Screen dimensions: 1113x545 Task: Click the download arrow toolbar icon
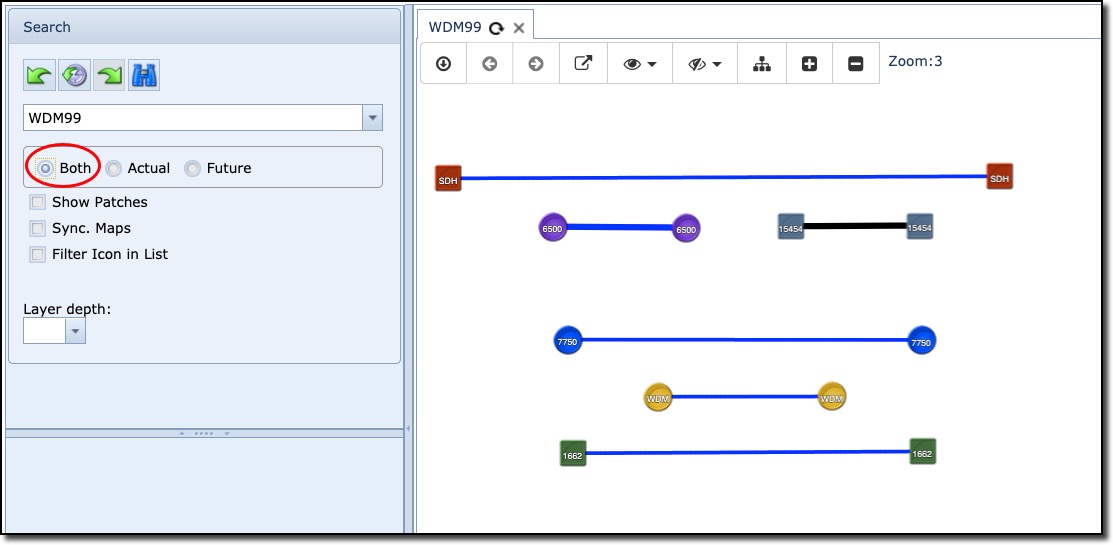[444, 63]
